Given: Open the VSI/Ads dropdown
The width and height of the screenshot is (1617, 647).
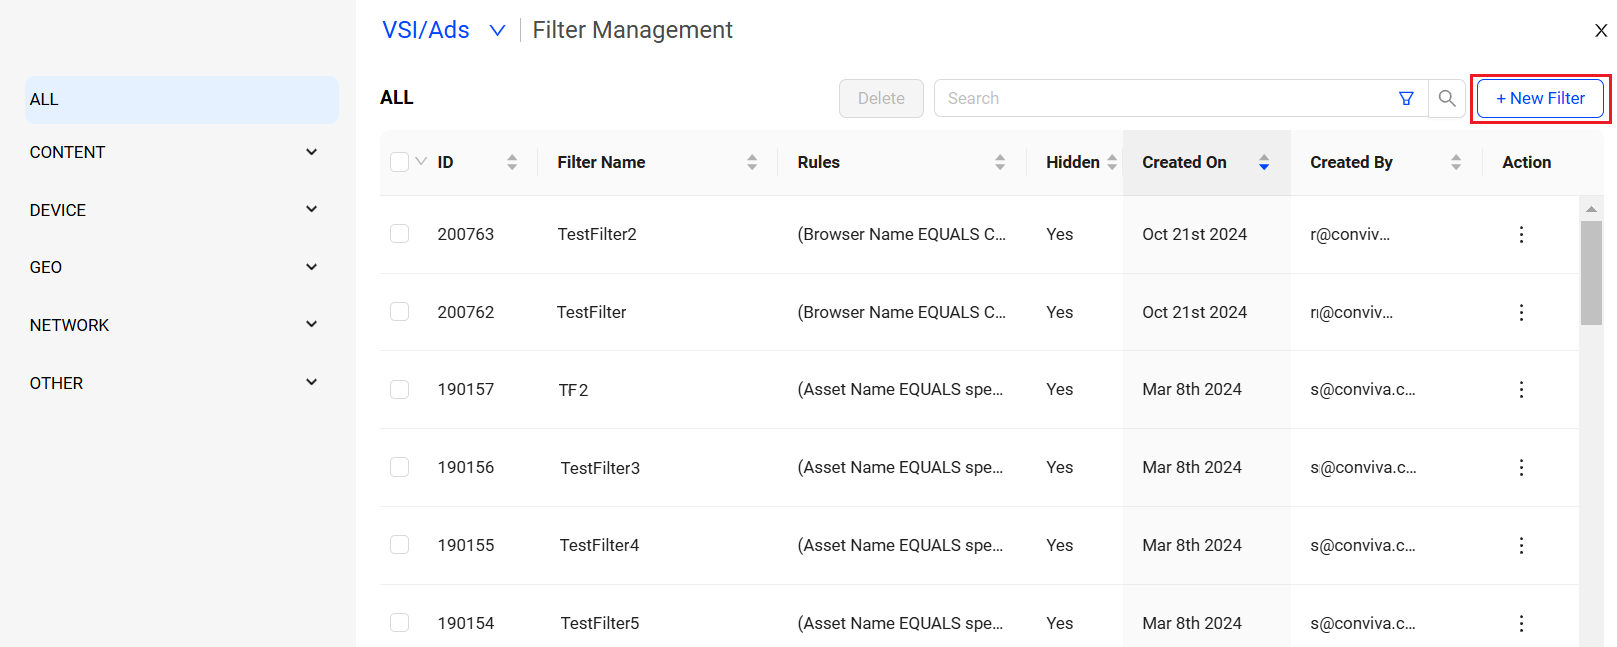Looking at the screenshot, I should coord(496,31).
